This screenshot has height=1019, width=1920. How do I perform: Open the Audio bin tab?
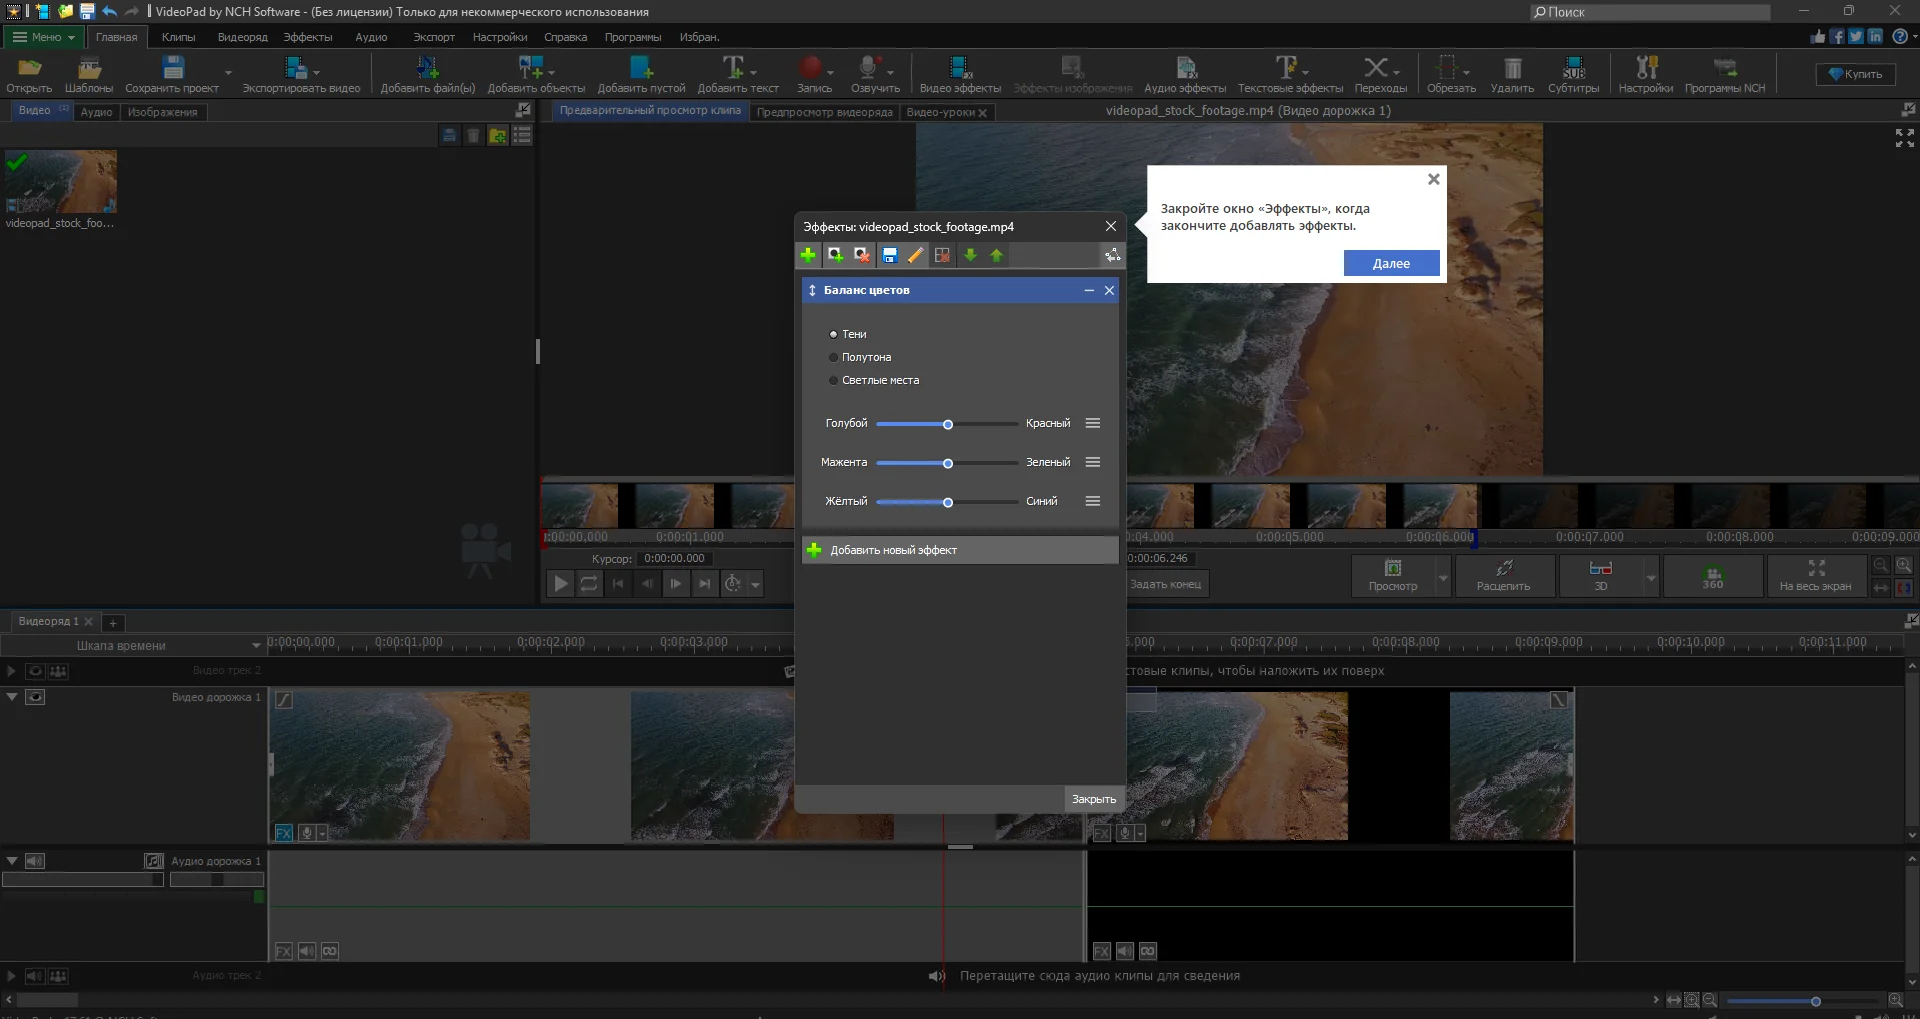coord(96,112)
